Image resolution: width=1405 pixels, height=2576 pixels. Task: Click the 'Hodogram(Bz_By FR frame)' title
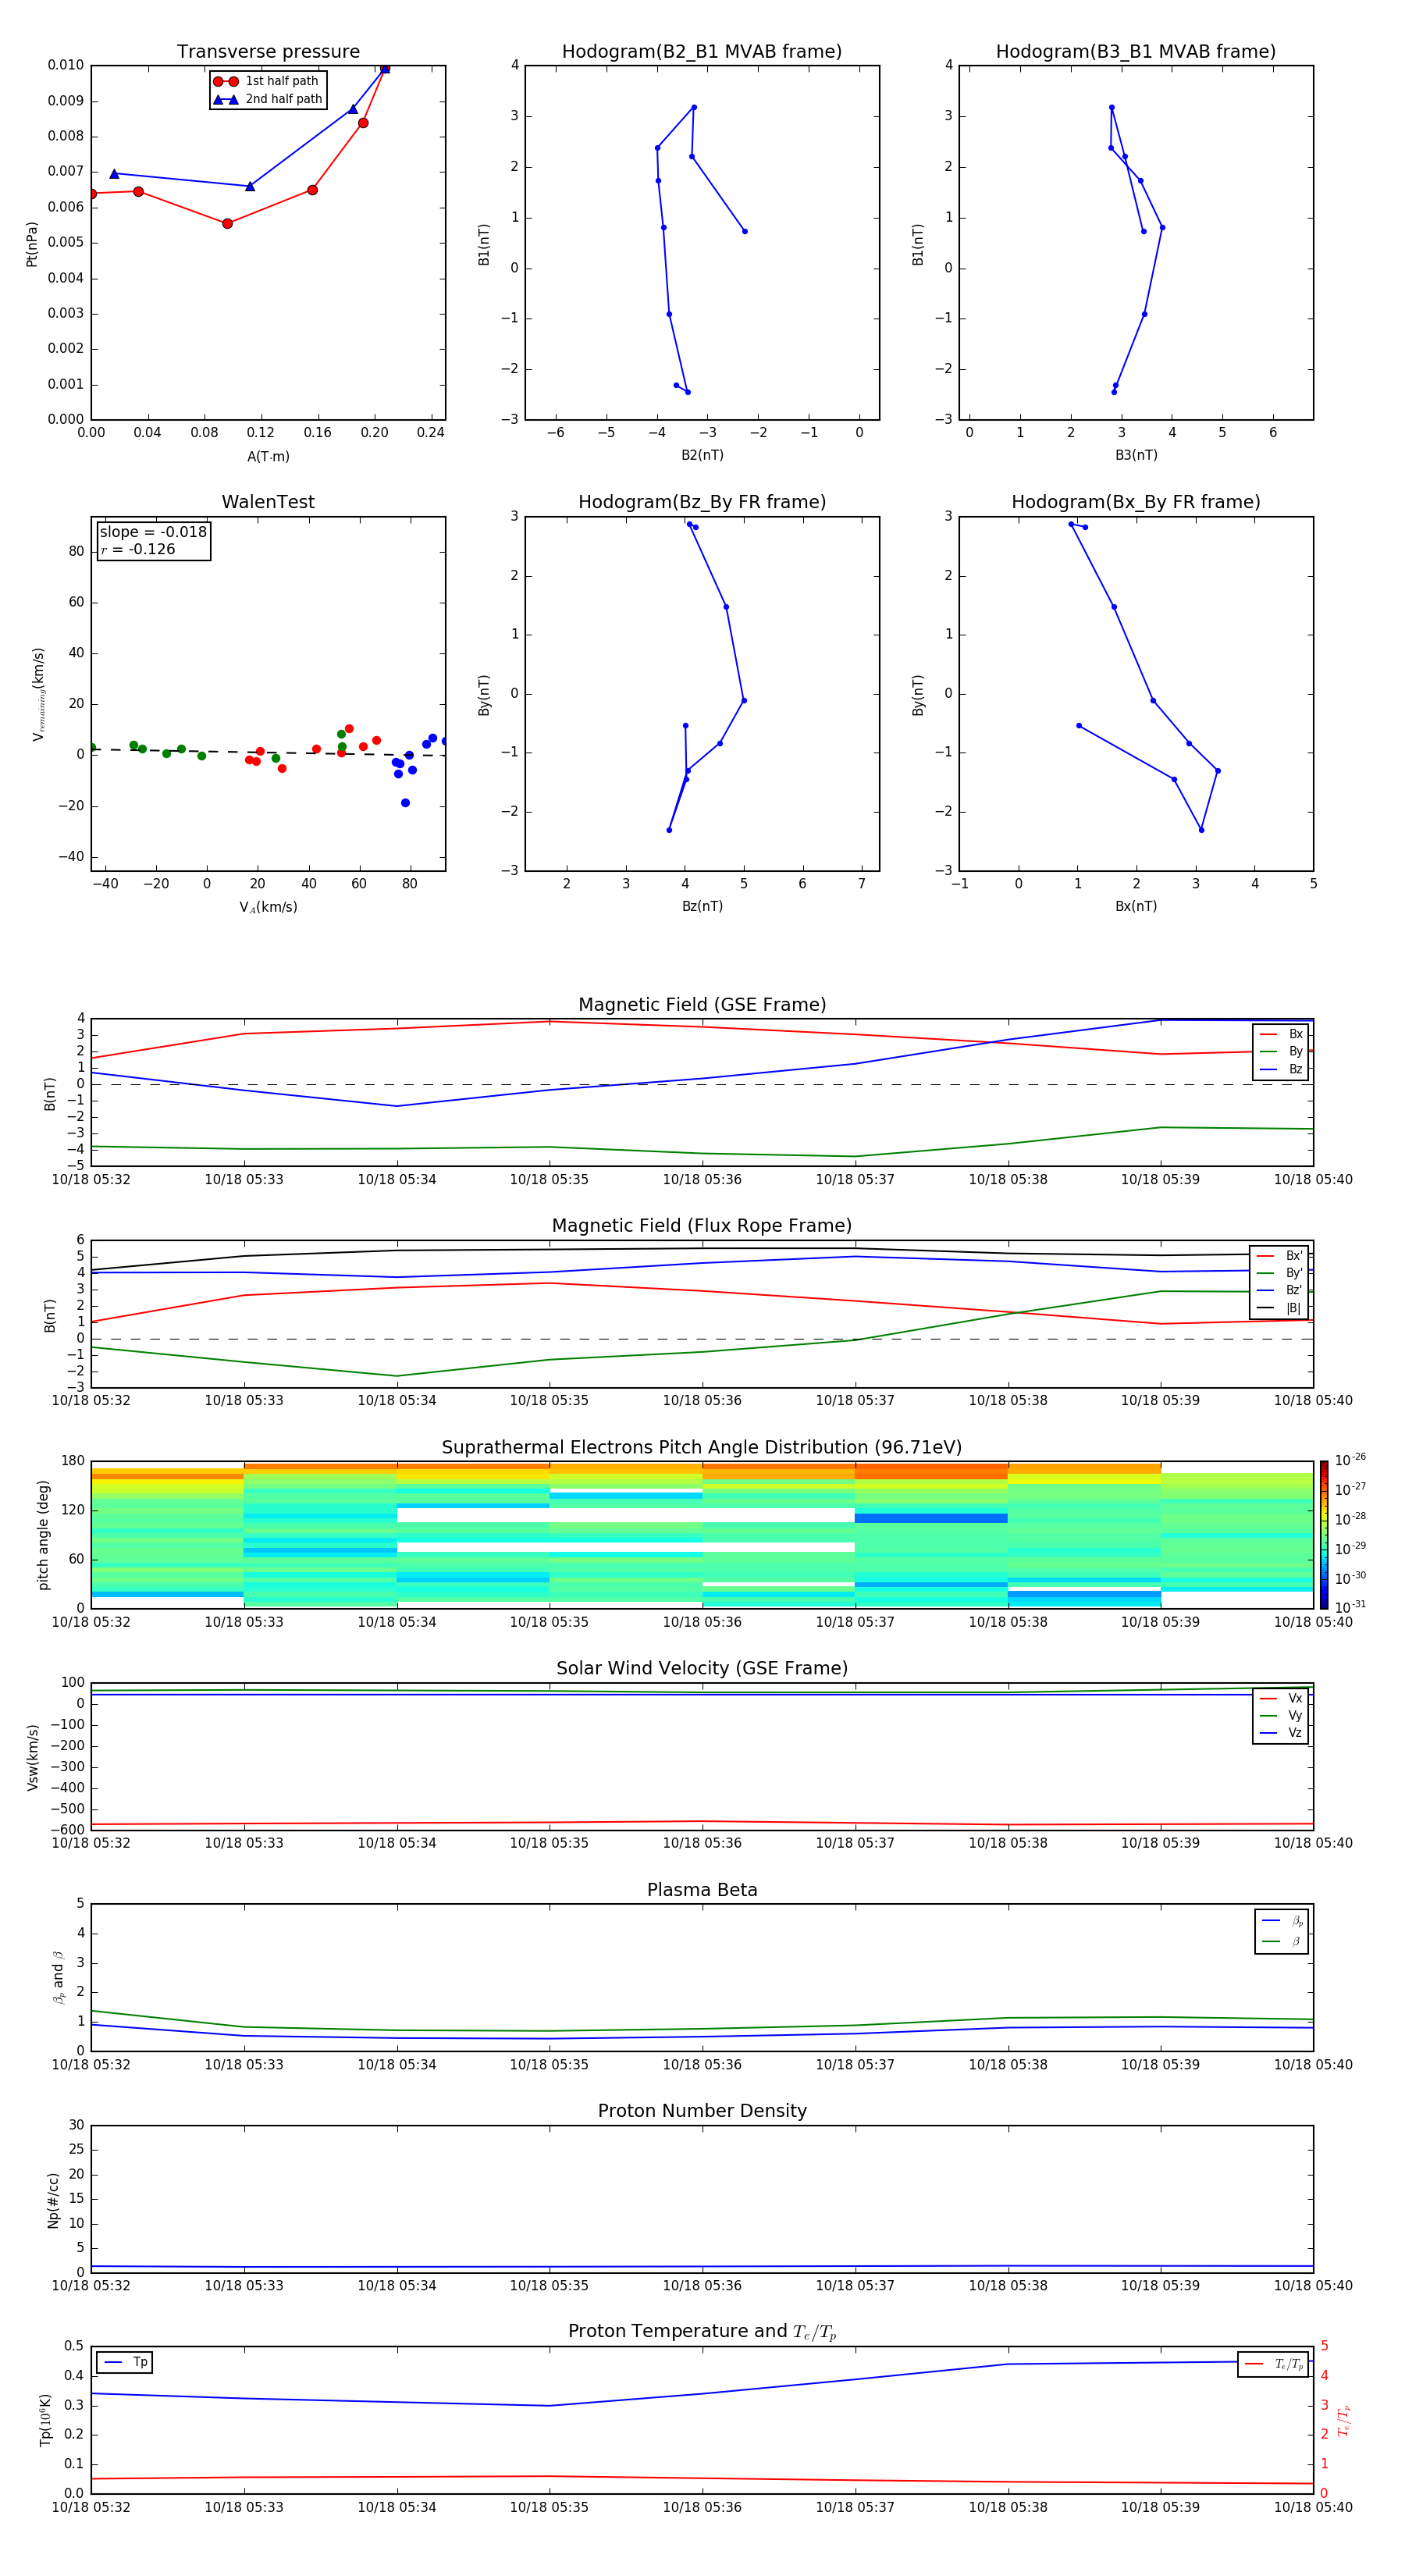pyautogui.click(x=702, y=502)
